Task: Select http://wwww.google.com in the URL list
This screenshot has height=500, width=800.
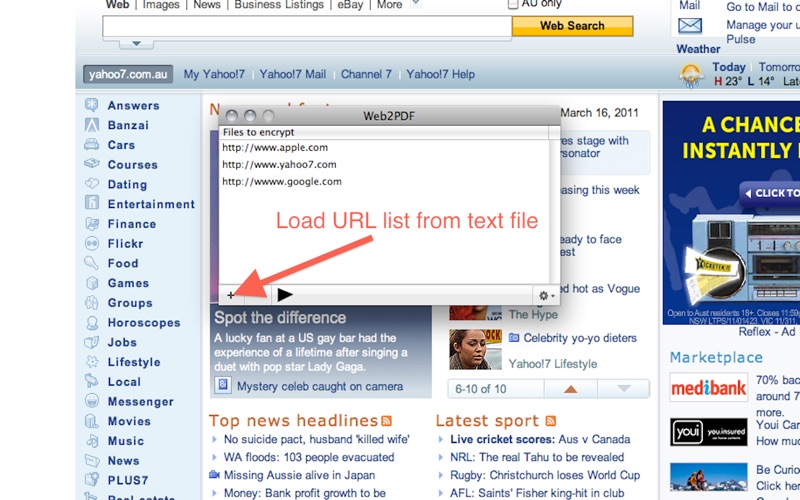Action: pyautogui.click(x=282, y=181)
